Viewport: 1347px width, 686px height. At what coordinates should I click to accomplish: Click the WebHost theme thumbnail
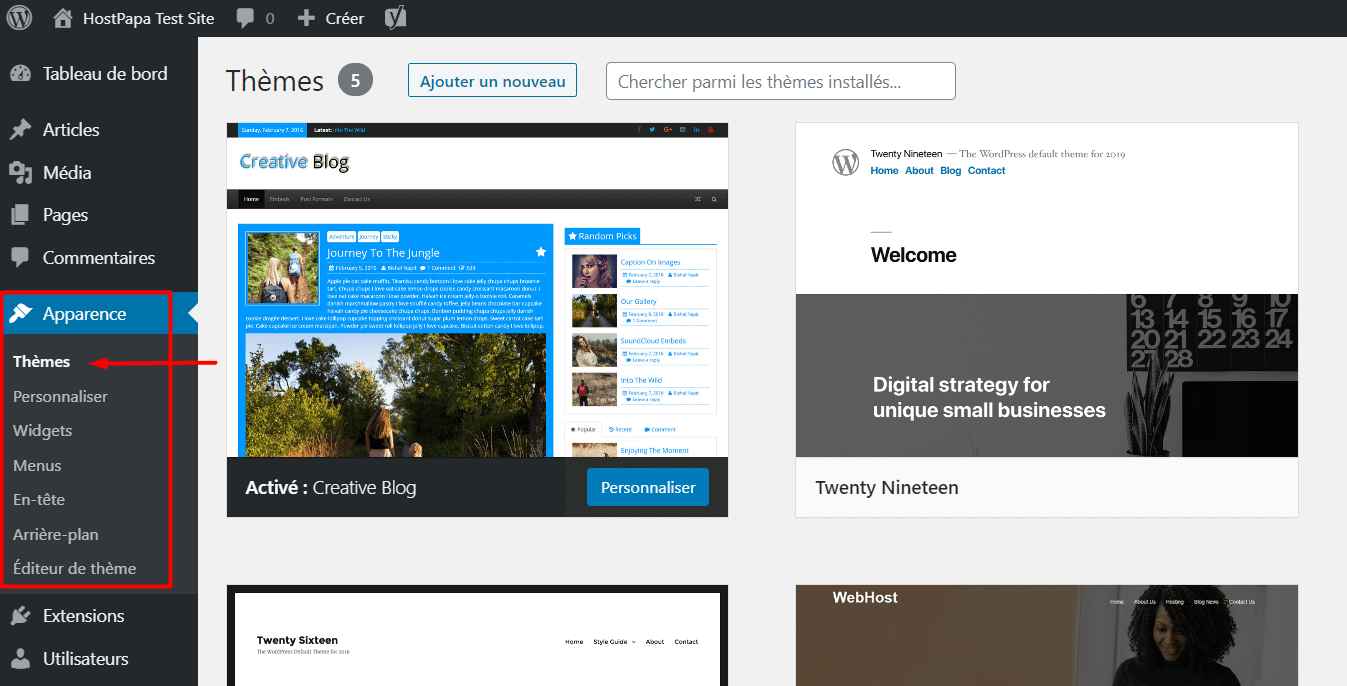(1047, 635)
